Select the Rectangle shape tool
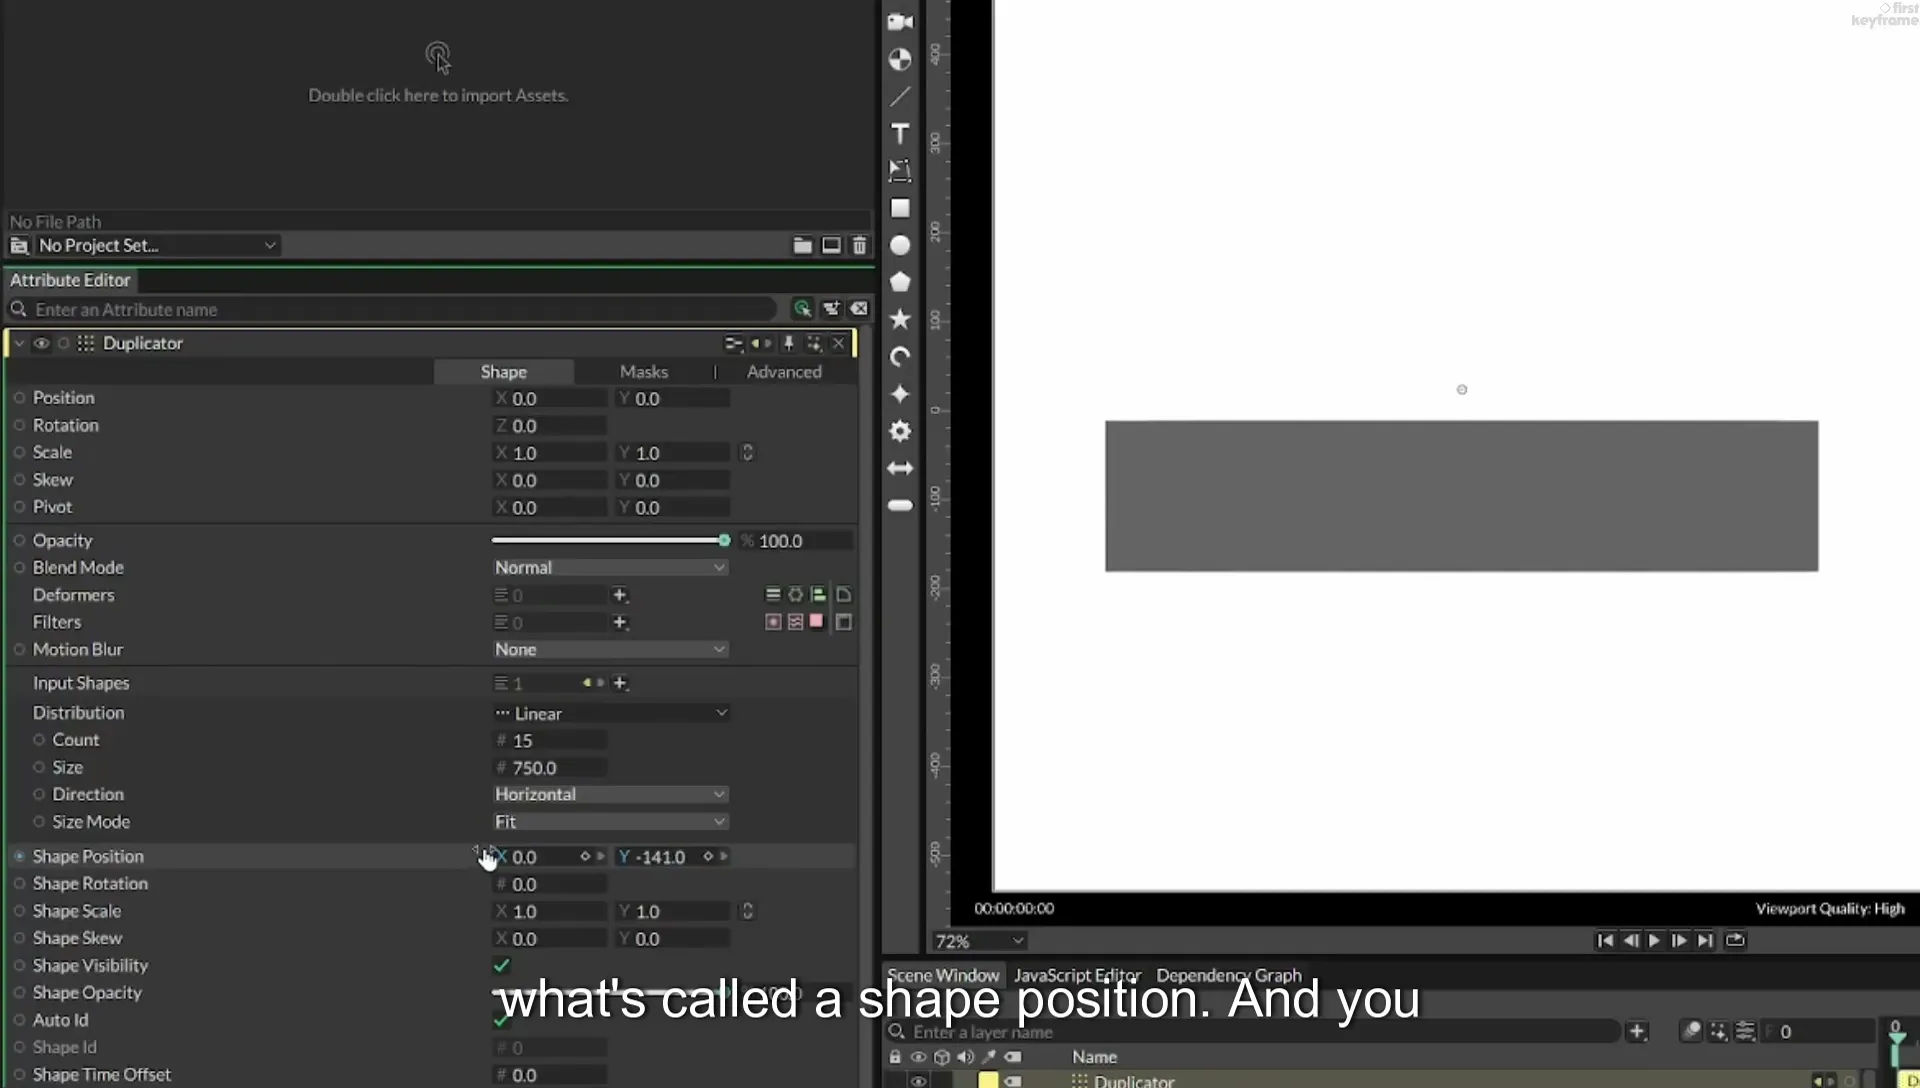This screenshot has width=1920, height=1088. pos(900,208)
